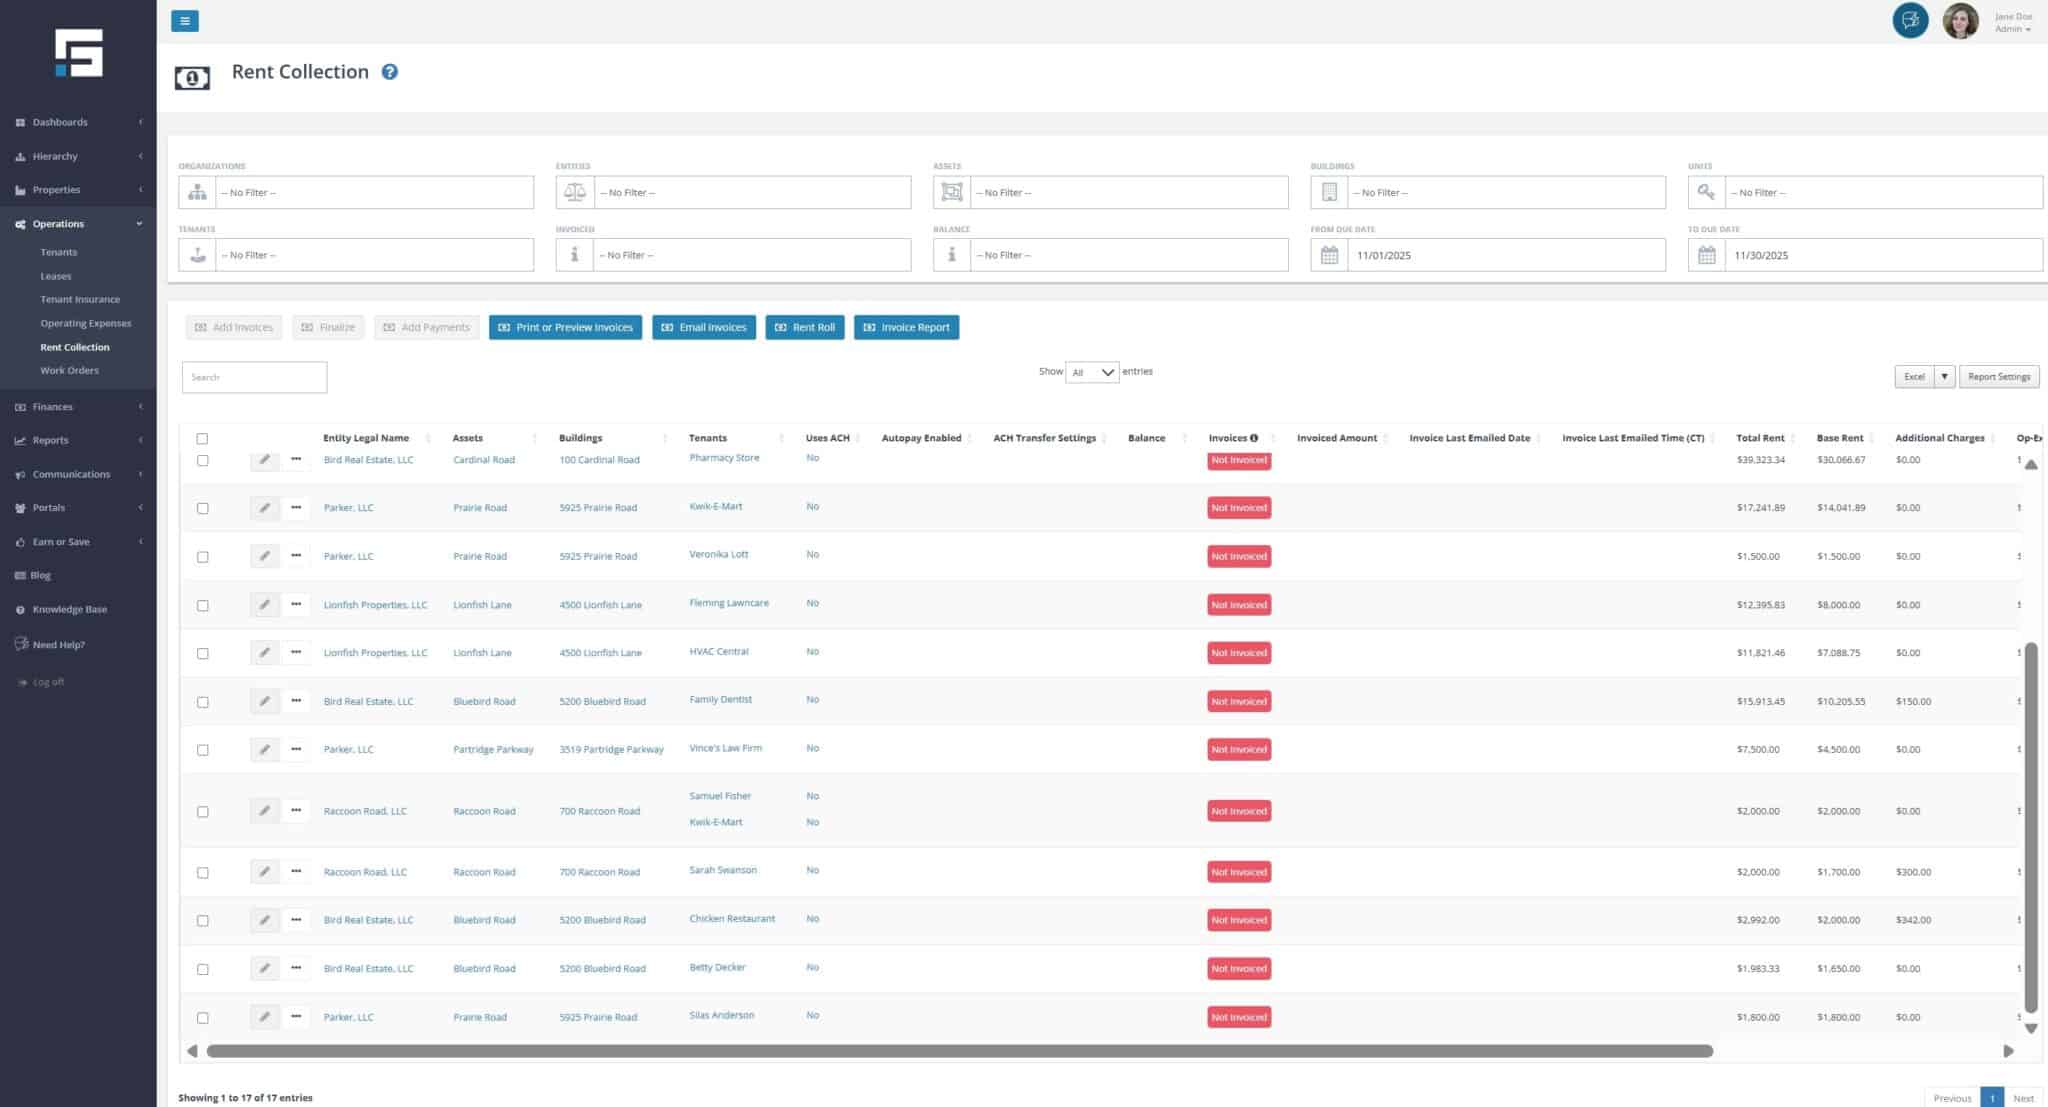Screen dimensions: 2048x1107
Task: Expand the Excel export dropdown arrow
Action: pos(1944,377)
